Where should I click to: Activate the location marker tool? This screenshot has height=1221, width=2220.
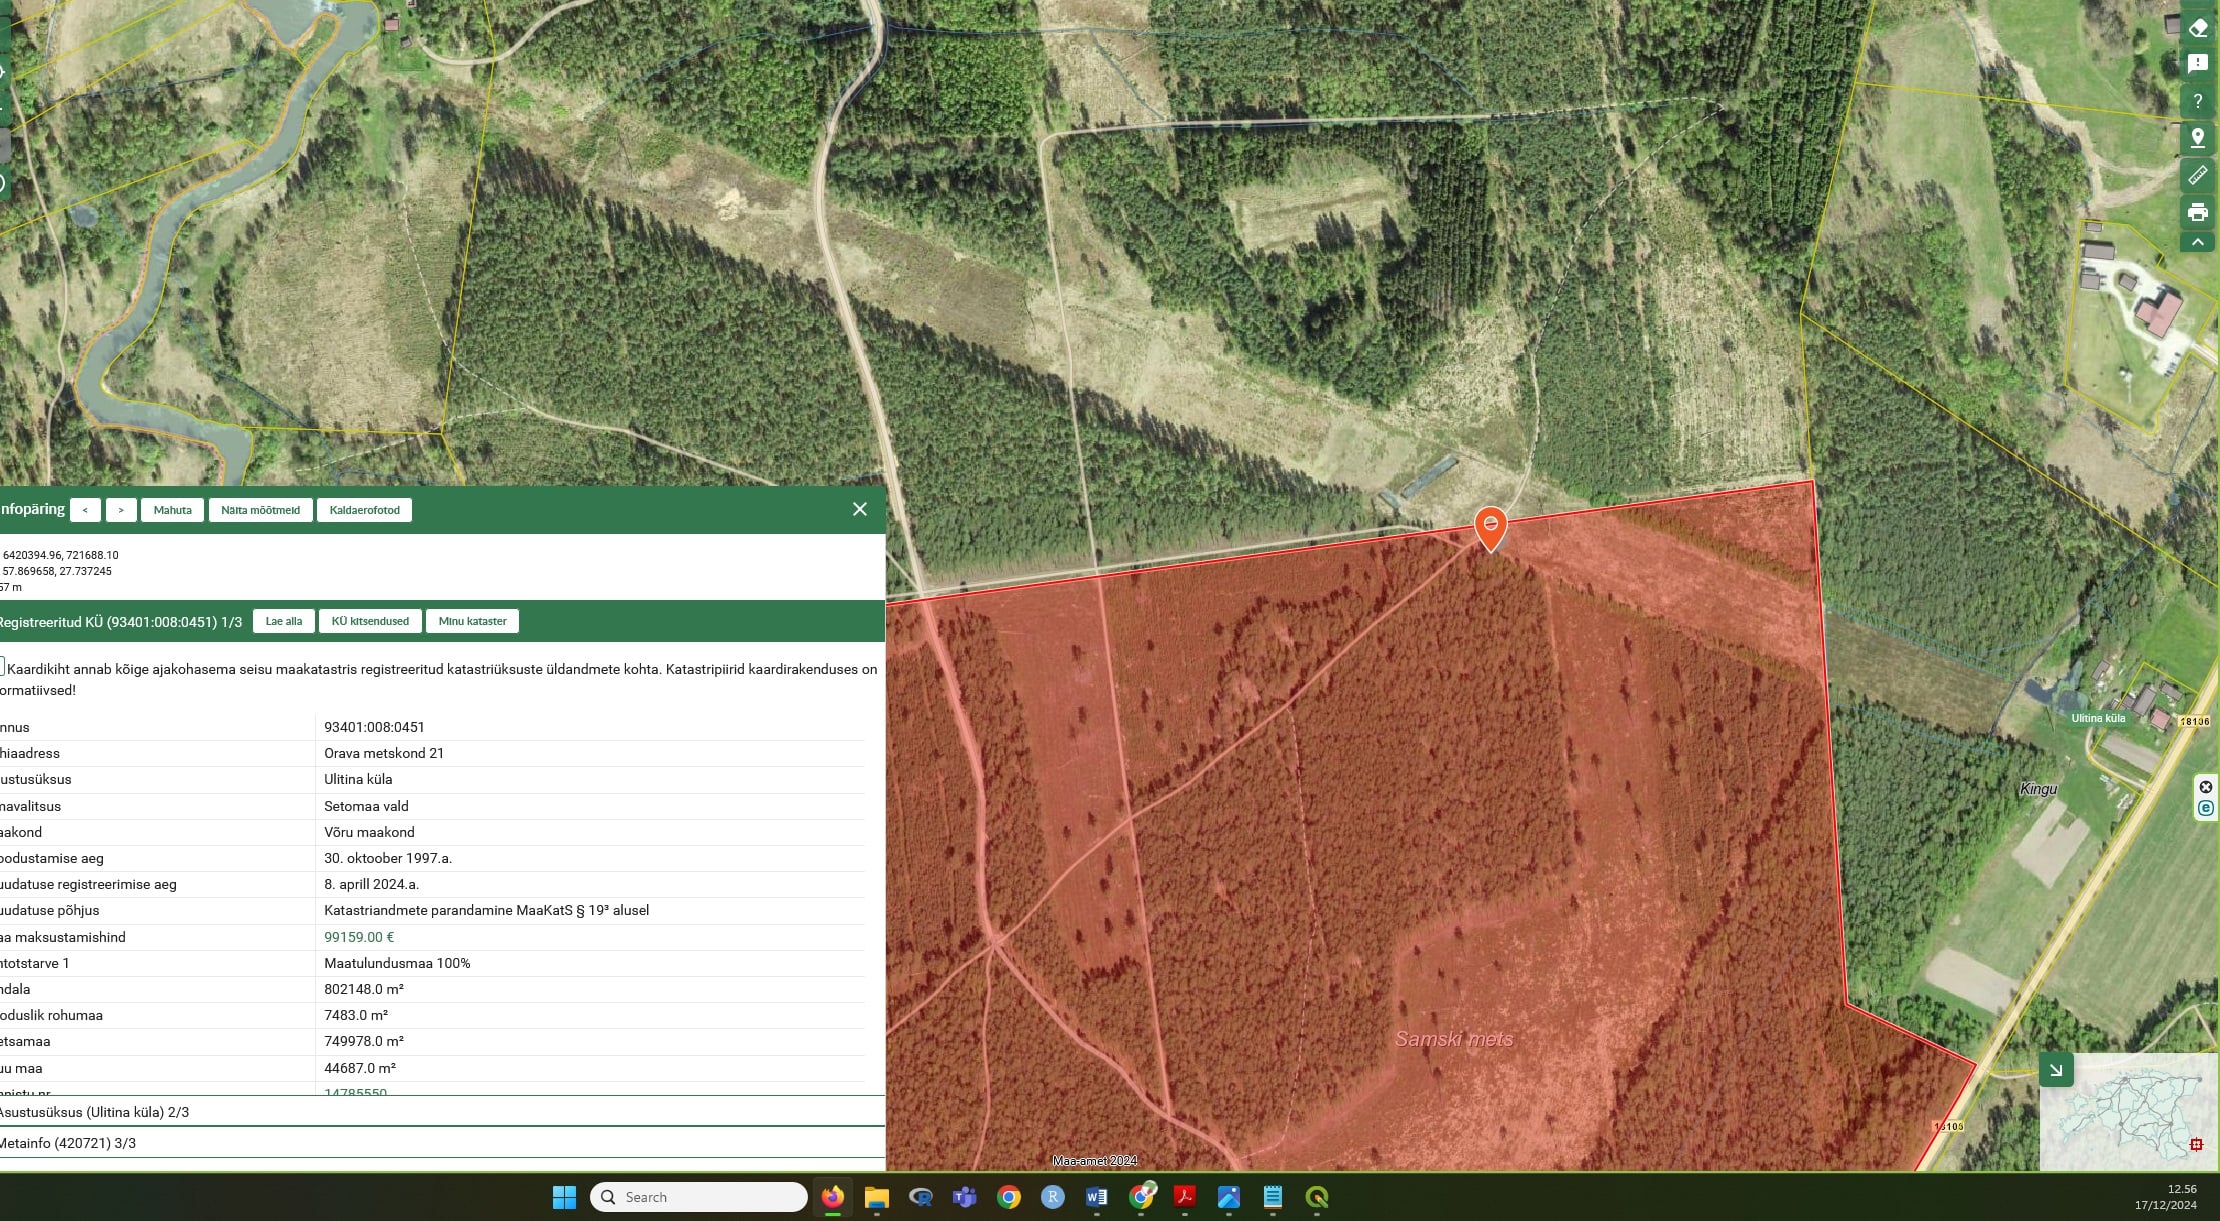pos(2197,138)
